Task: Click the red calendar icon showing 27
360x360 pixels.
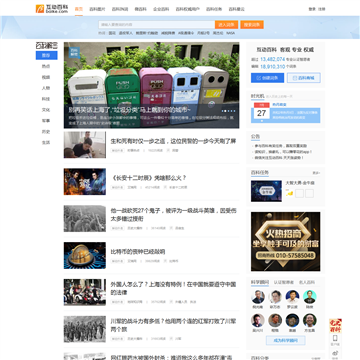Action: coord(262,110)
